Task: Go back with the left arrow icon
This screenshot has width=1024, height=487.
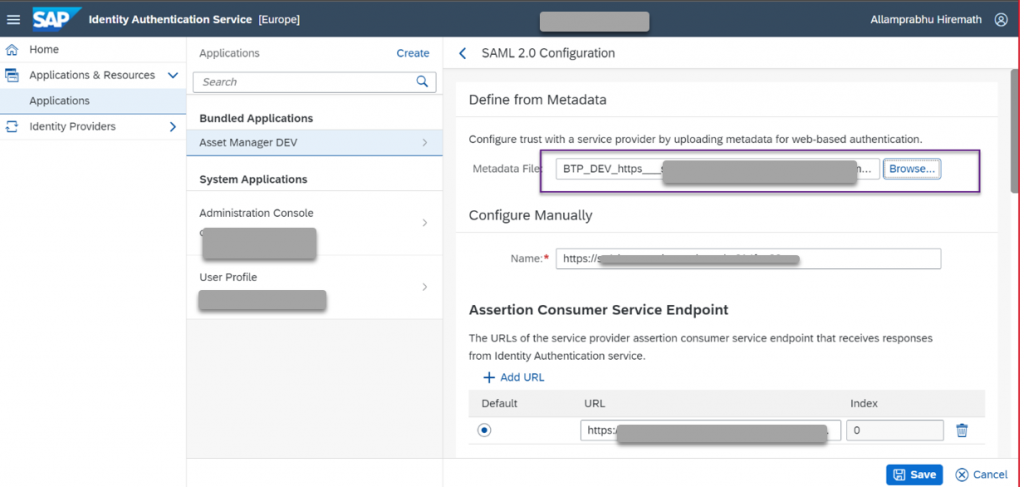Action: [x=462, y=54]
